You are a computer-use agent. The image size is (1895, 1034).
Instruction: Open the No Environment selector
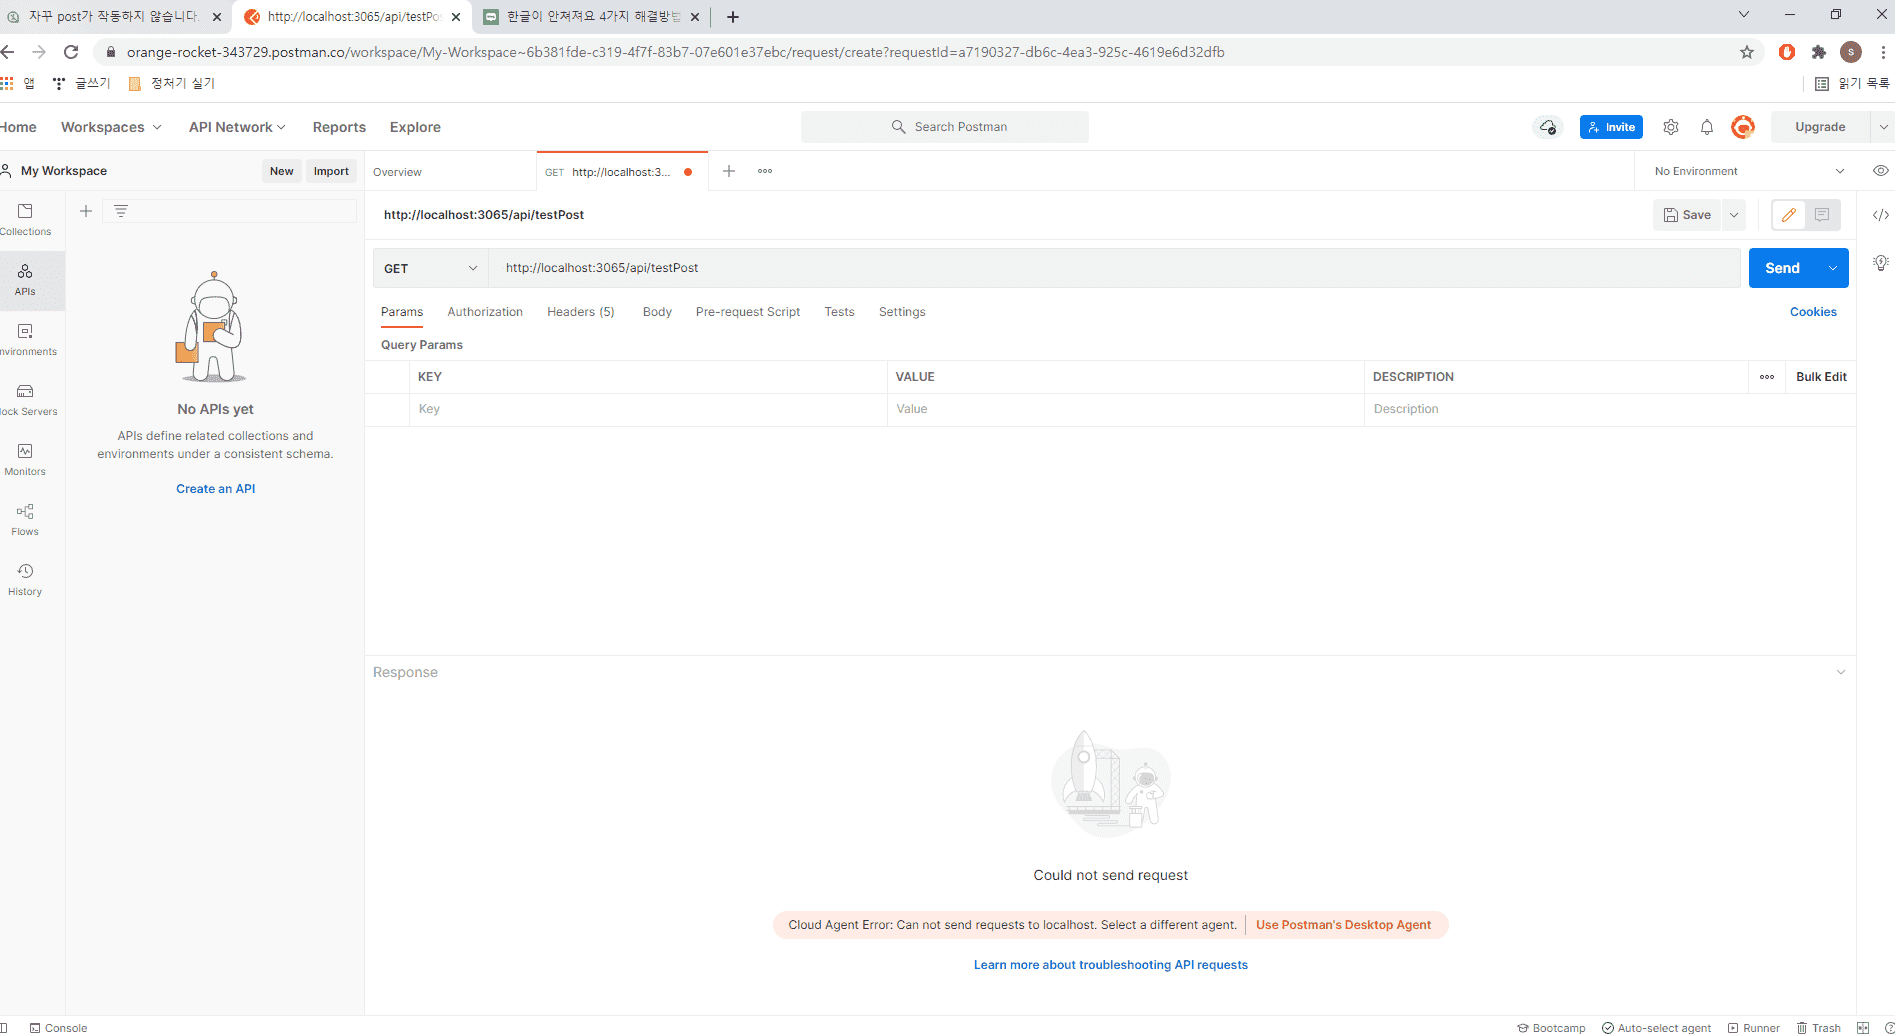point(1749,171)
